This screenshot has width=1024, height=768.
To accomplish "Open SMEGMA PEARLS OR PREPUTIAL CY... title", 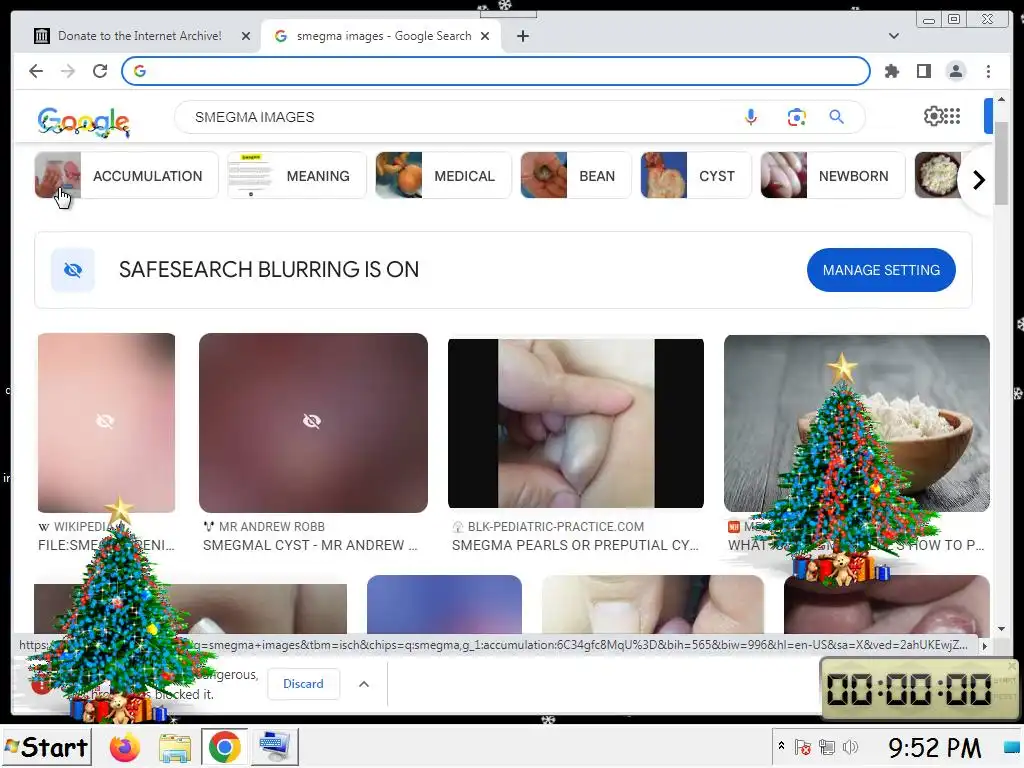I will click(x=575, y=545).
